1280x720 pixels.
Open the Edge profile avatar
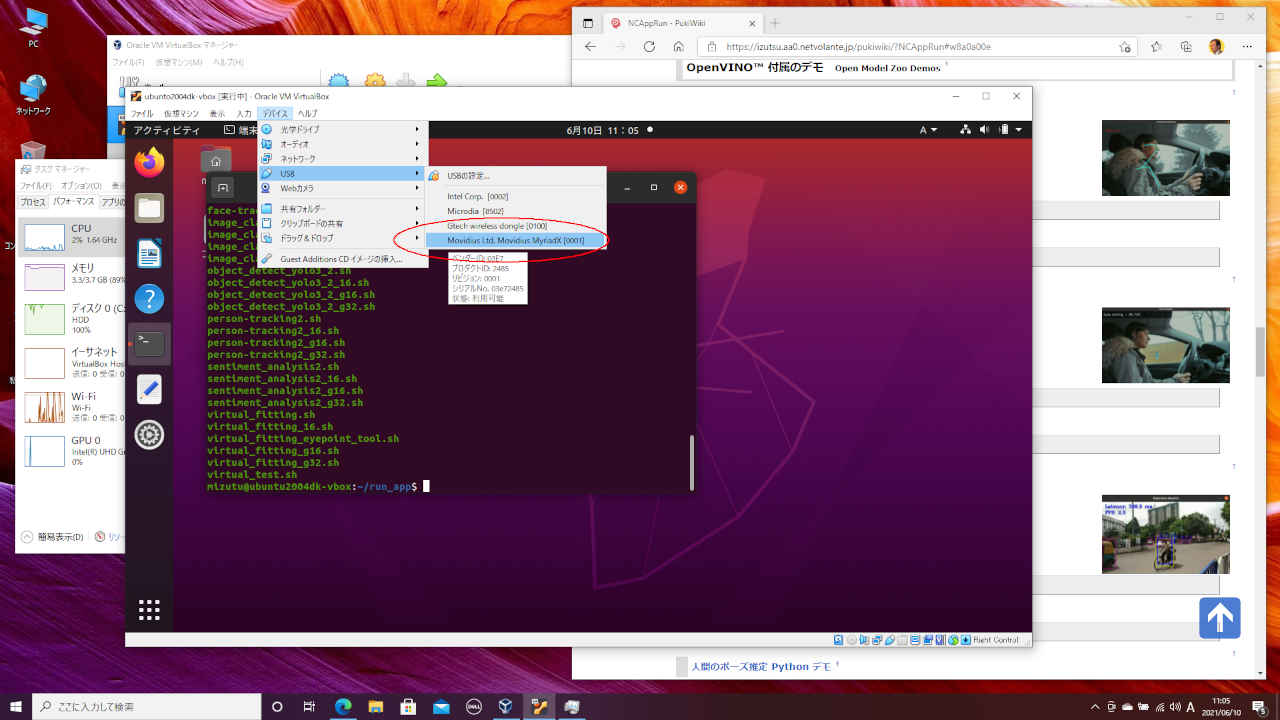[1216, 47]
